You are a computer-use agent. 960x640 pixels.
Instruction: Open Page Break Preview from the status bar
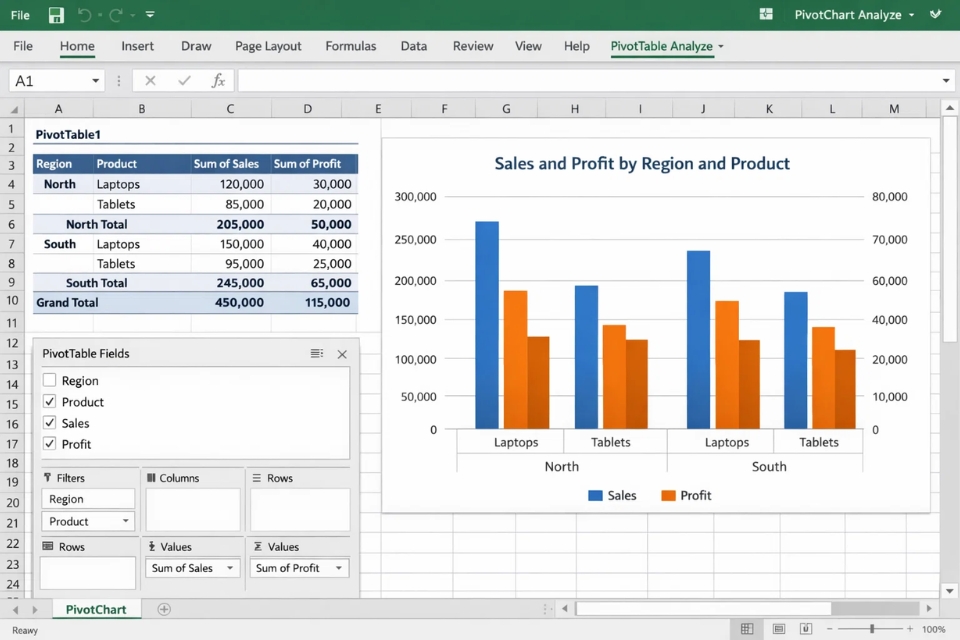[x=805, y=627]
